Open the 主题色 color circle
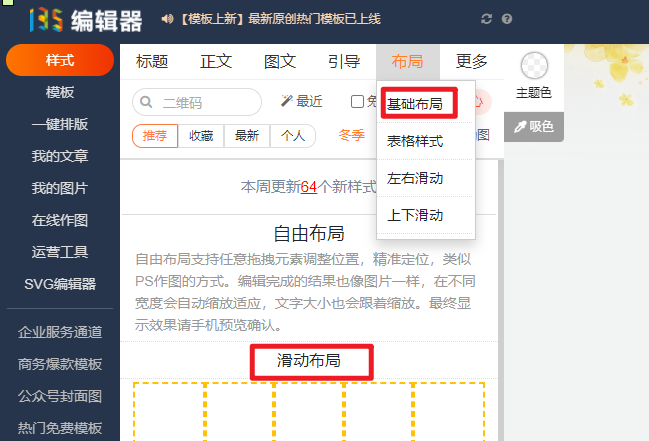 (534, 65)
